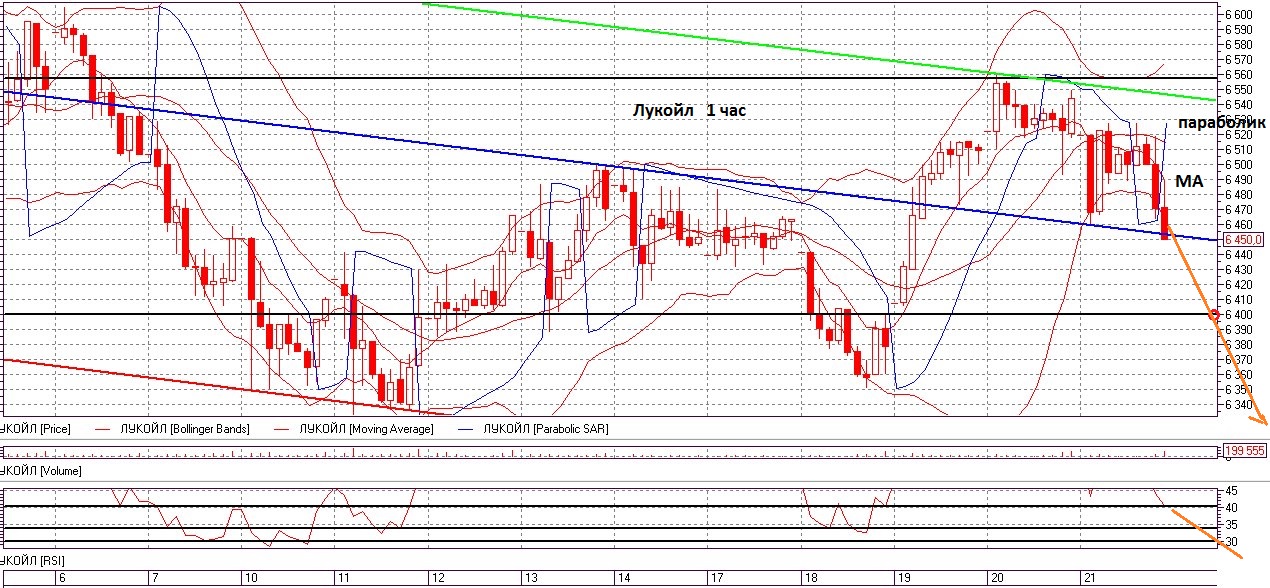This screenshot has width=1270, height=588.
Task: Select 6 590 on the price axis
Action: 1238,30
